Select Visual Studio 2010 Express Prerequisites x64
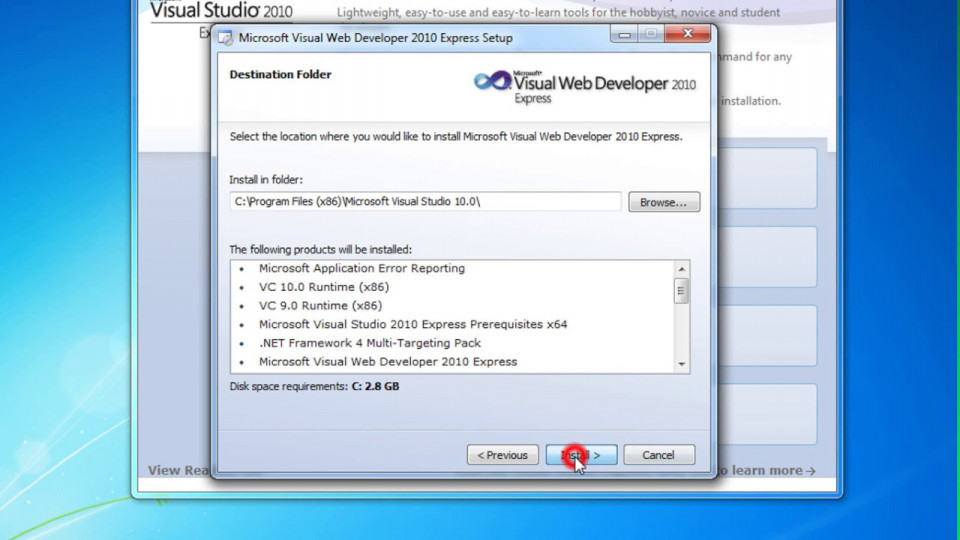 [x=412, y=324]
